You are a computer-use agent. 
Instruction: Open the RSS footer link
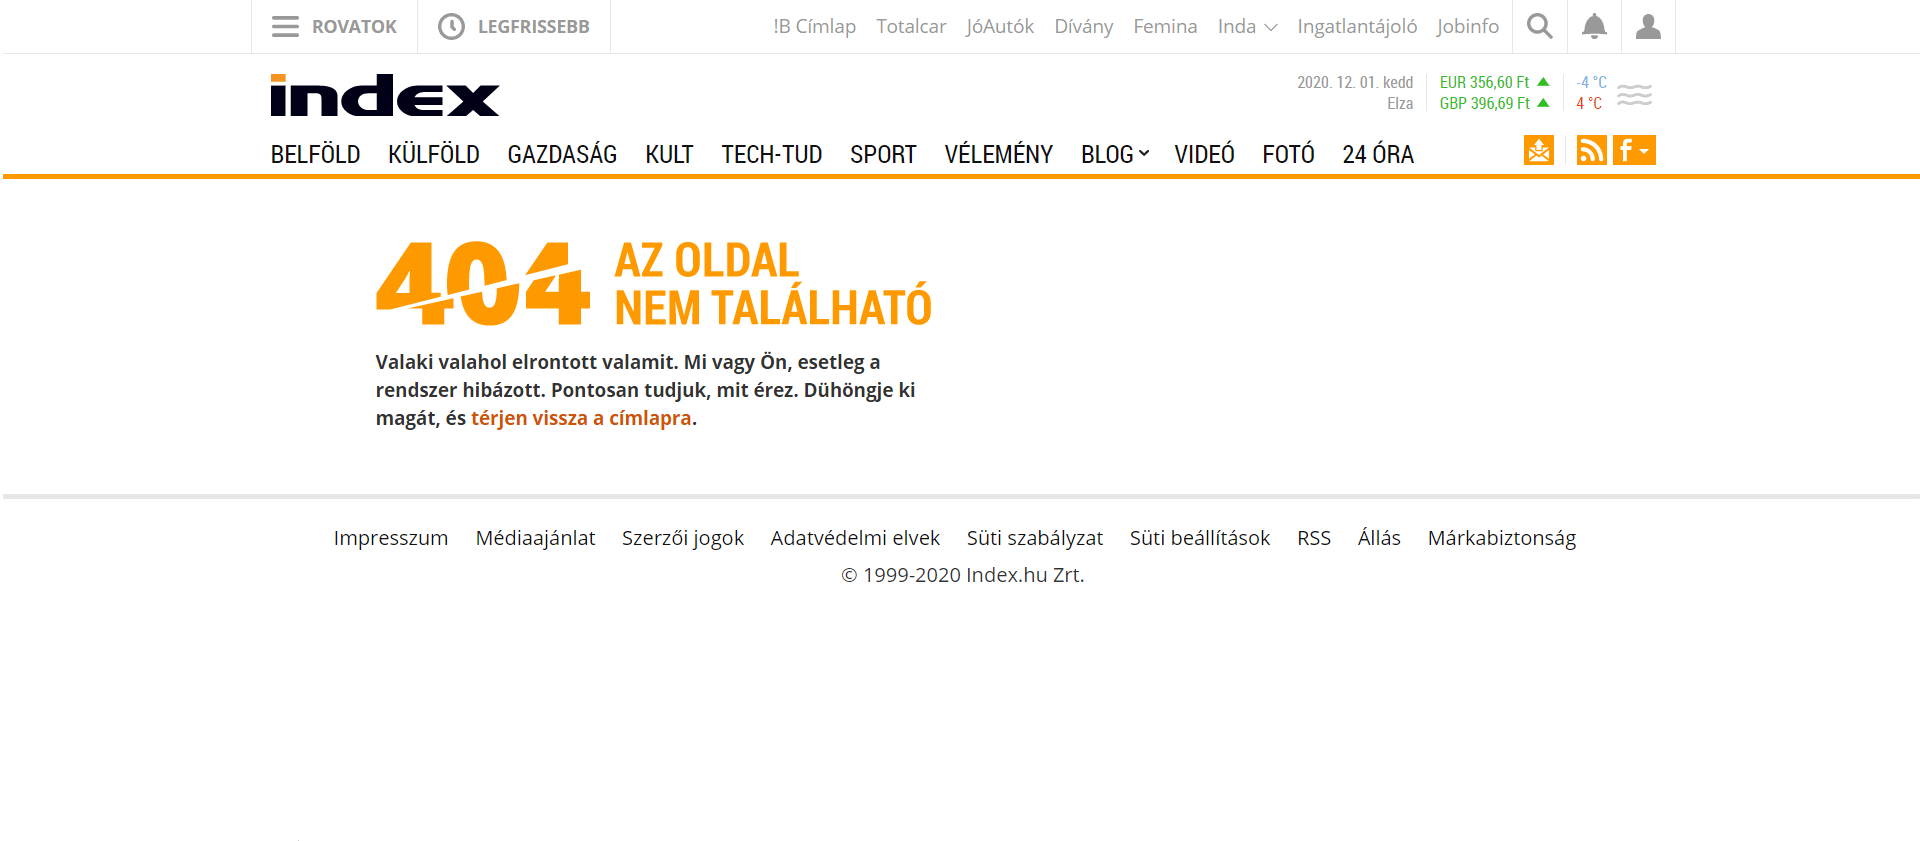[1314, 538]
